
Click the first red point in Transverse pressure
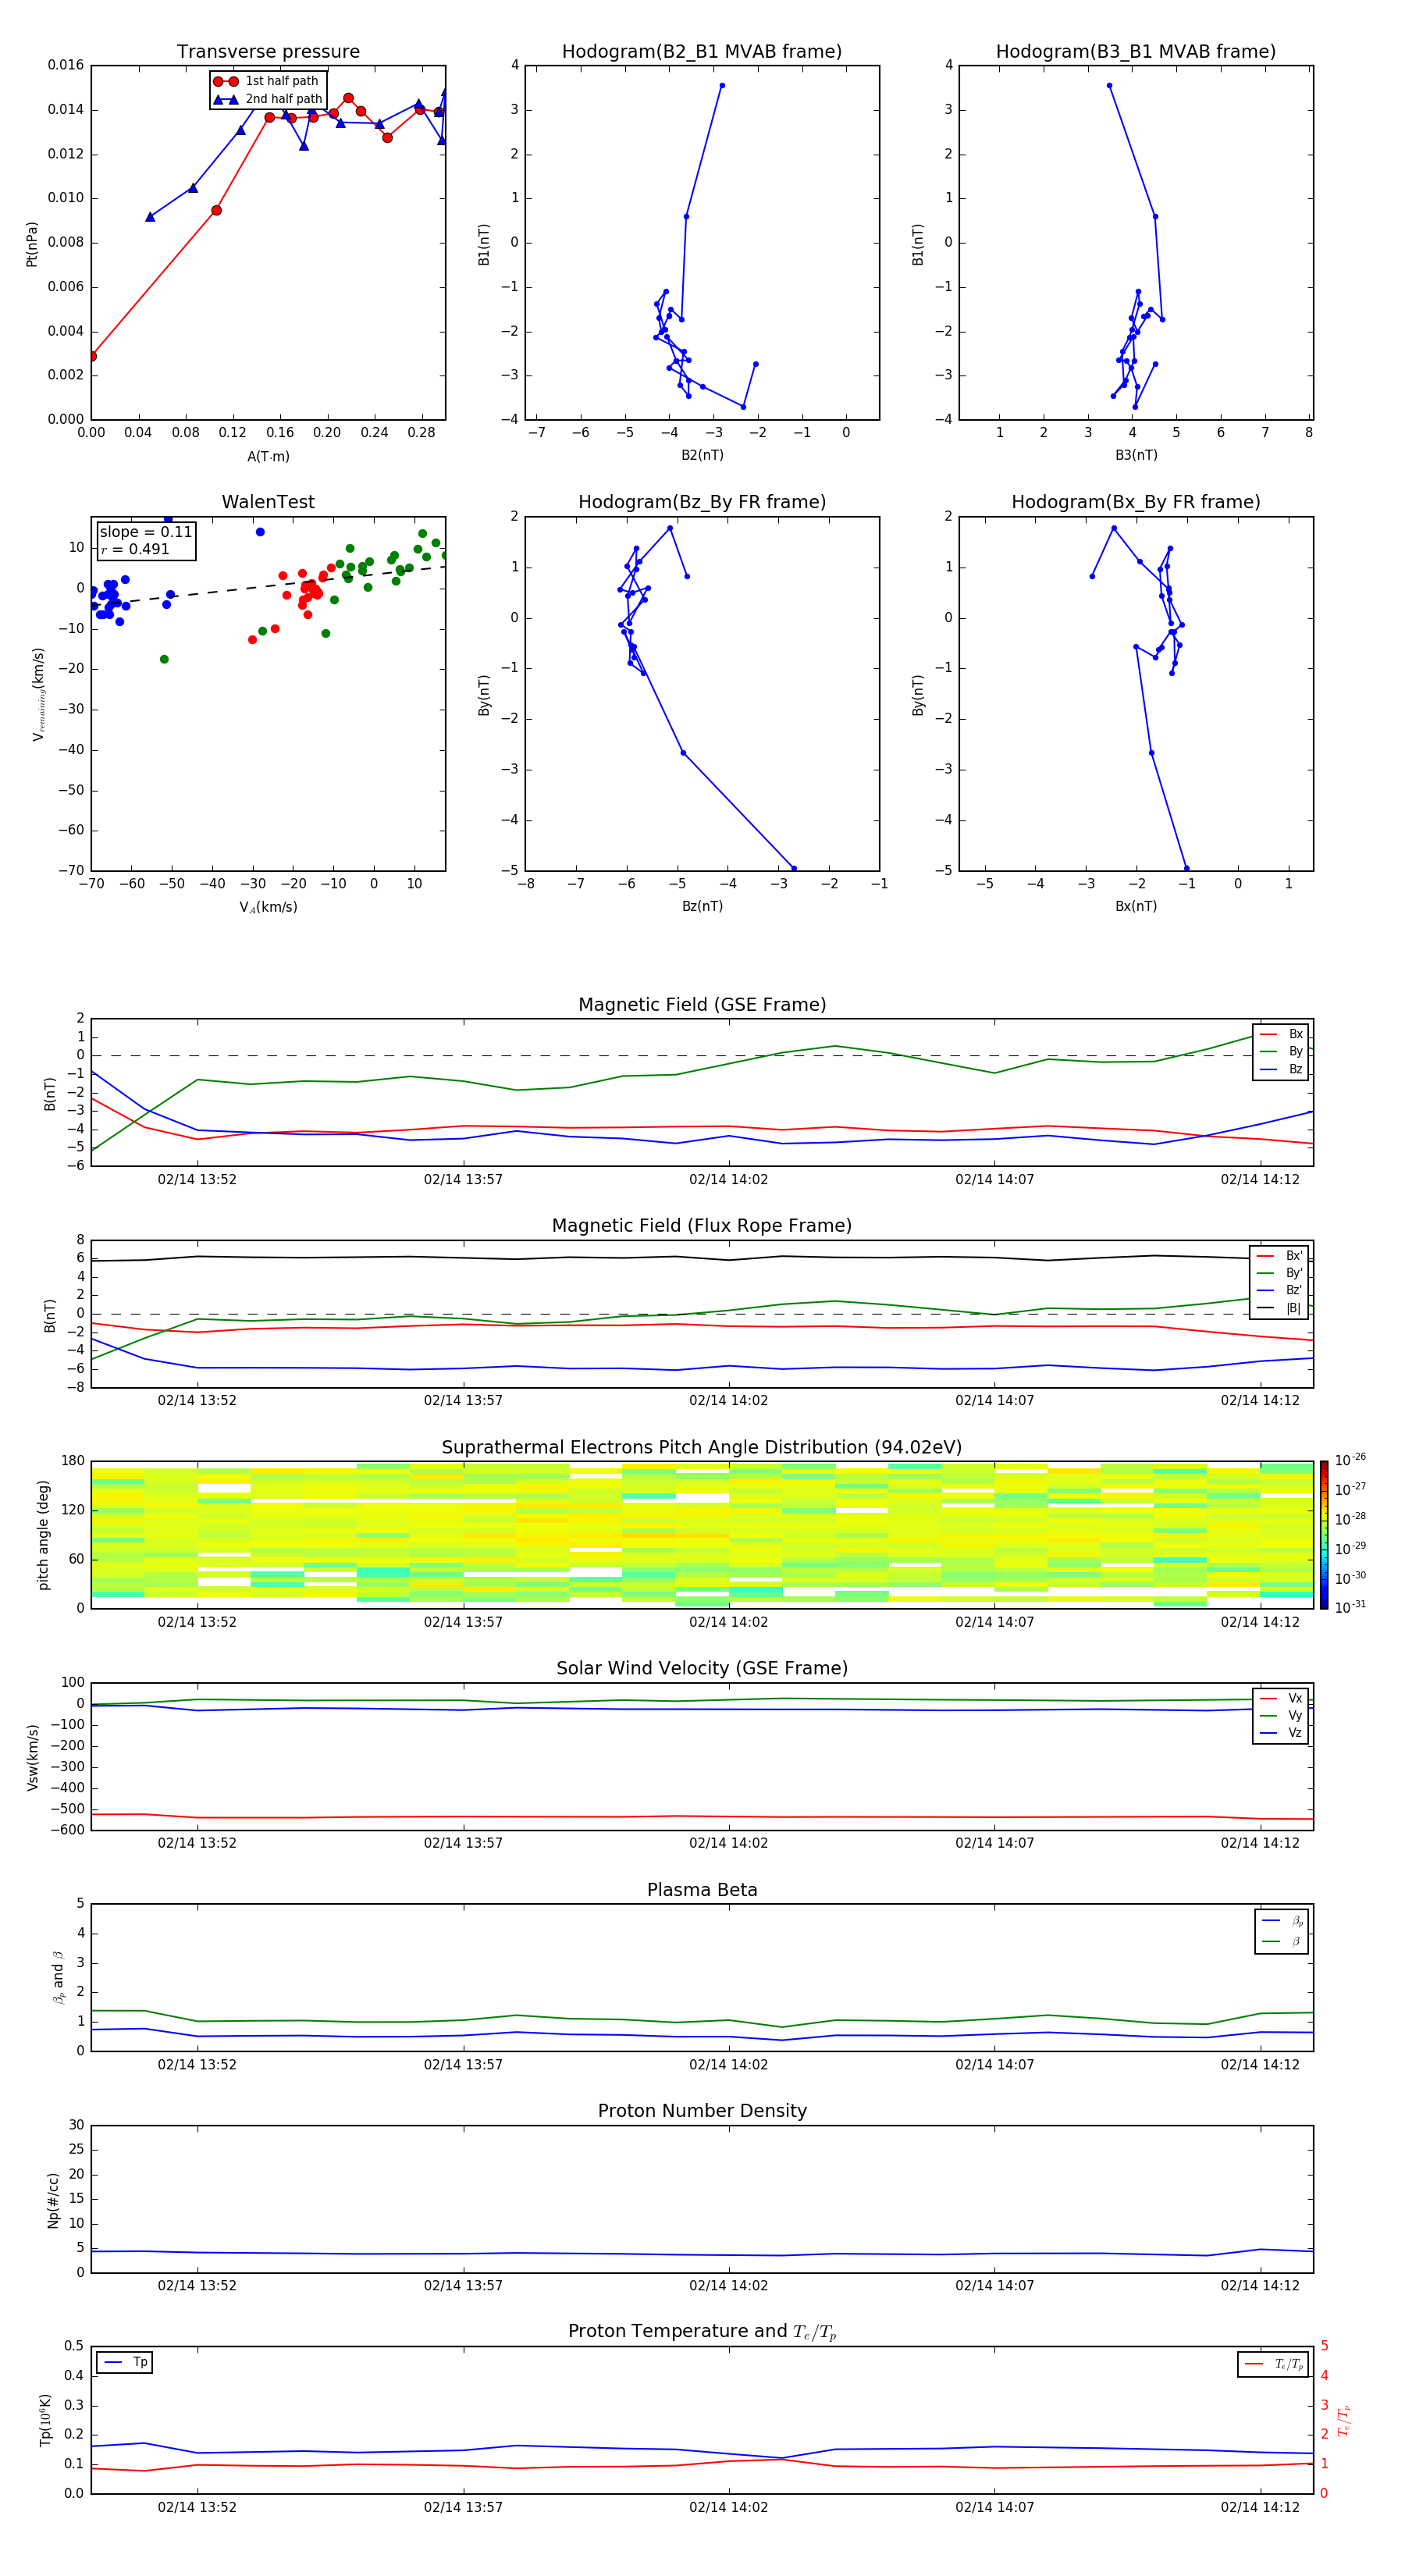tap(93, 356)
